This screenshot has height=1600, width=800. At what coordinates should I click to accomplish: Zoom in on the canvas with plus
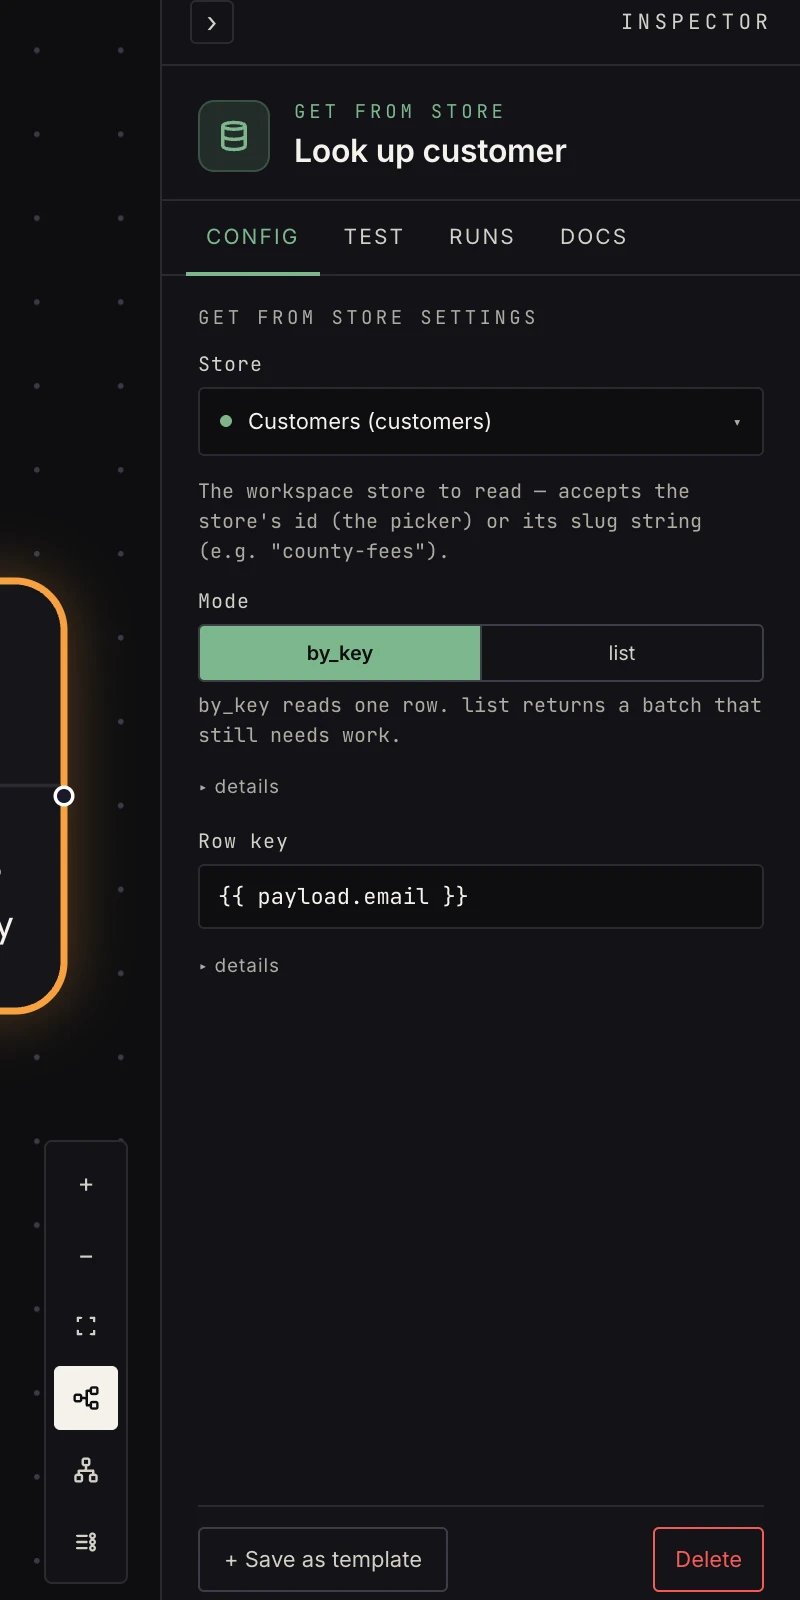click(86, 1185)
